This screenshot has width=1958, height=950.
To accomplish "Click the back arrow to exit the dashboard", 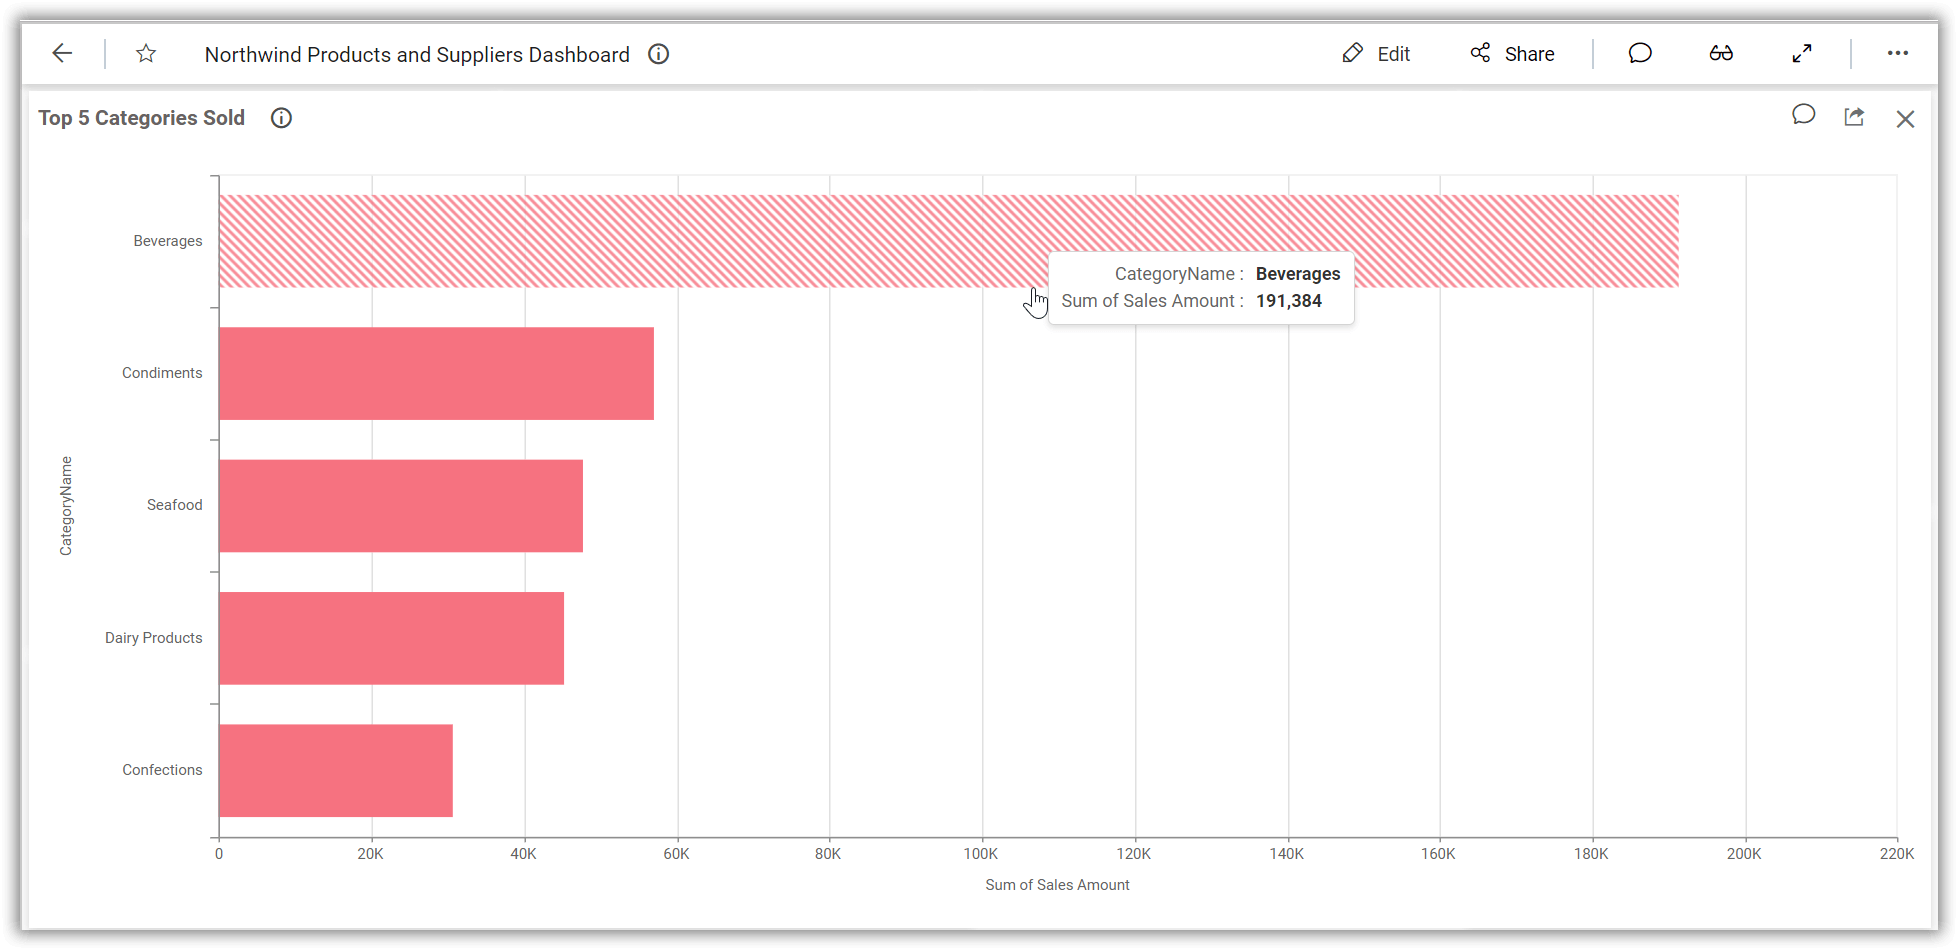I will click(x=62, y=53).
